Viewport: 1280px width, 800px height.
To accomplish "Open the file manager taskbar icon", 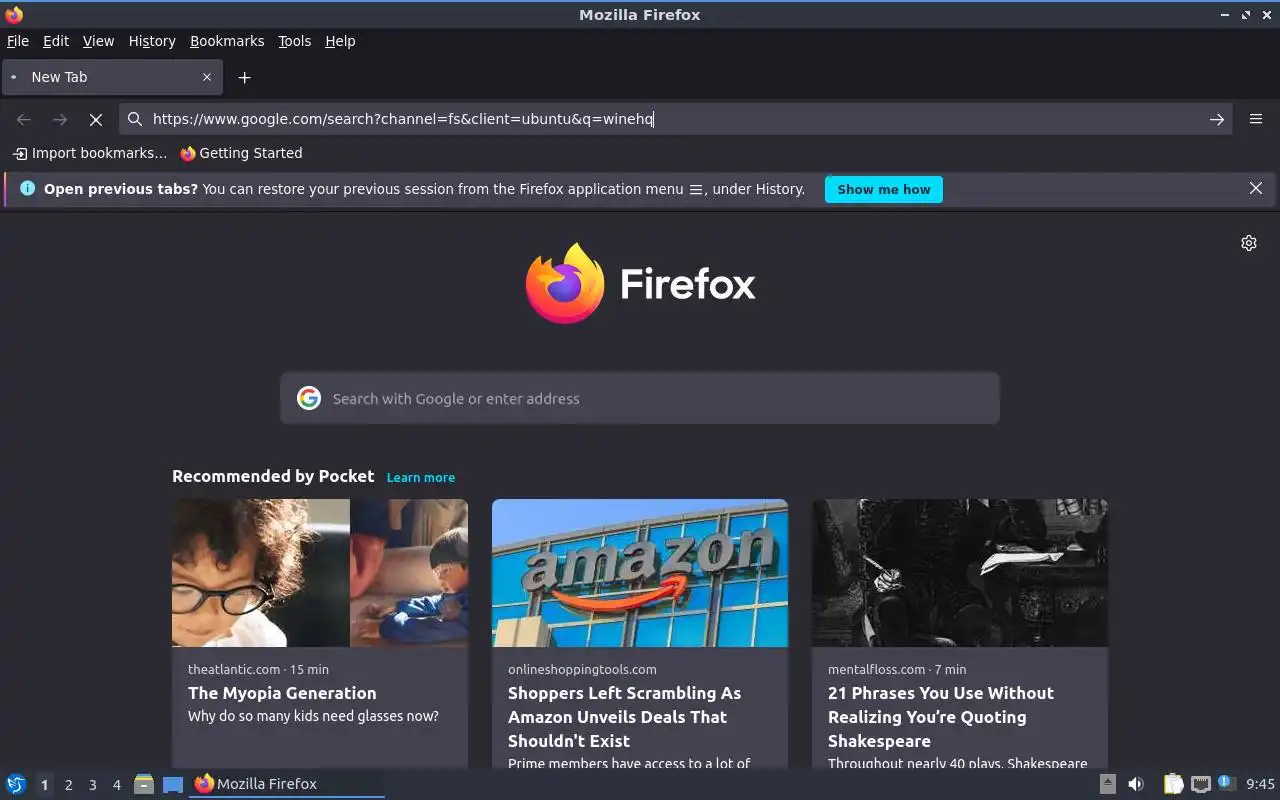I will click(144, 784).
